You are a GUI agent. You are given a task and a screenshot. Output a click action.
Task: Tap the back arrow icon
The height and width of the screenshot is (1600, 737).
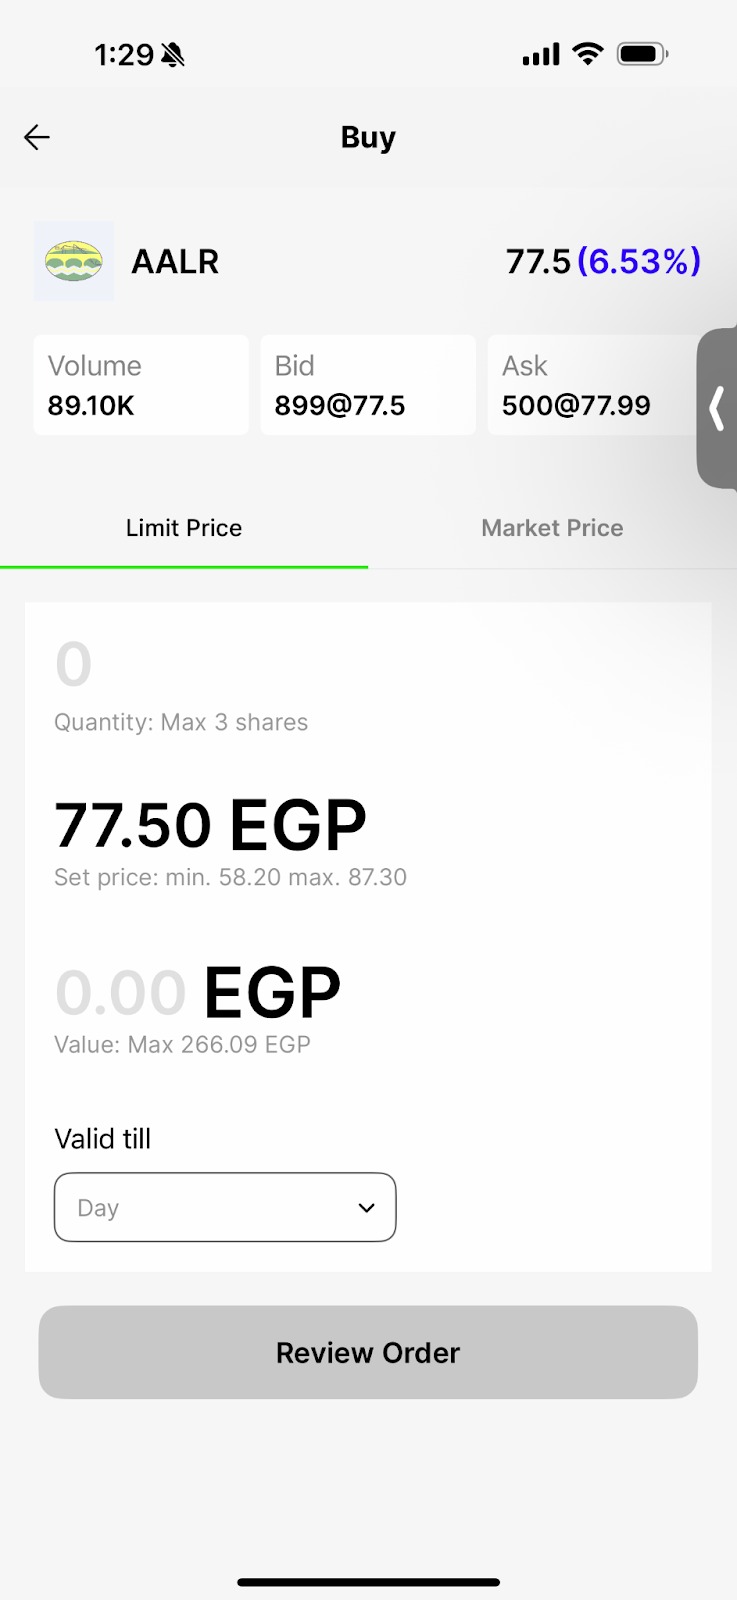point(37,137)
